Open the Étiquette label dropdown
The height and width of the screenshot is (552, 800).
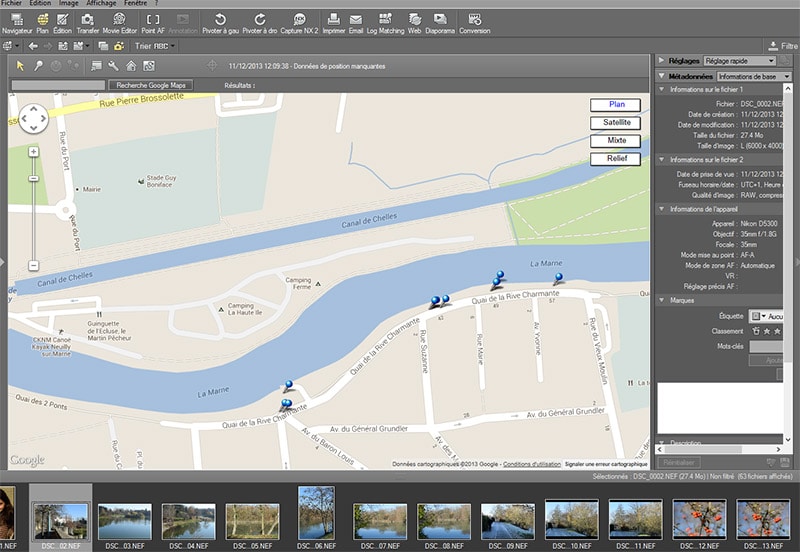pos(765,316)
